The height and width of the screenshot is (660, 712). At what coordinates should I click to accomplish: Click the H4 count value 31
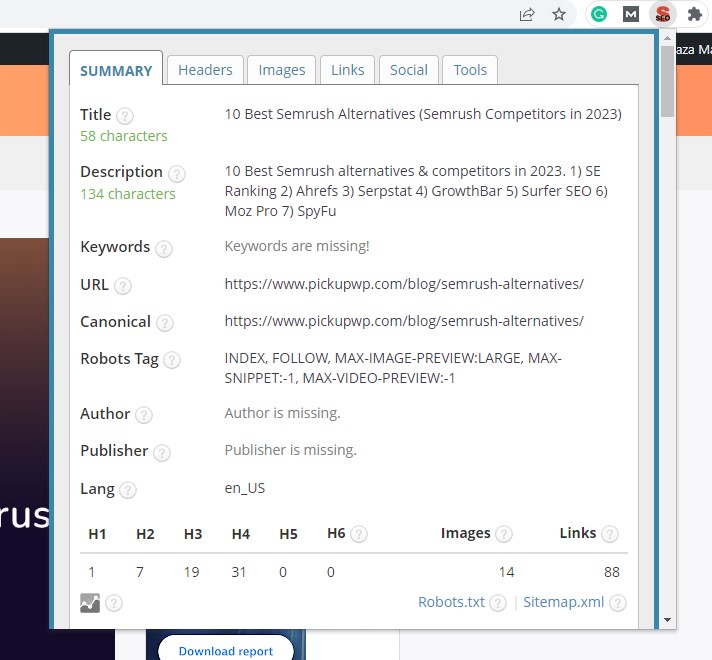(x=239, y=572)
